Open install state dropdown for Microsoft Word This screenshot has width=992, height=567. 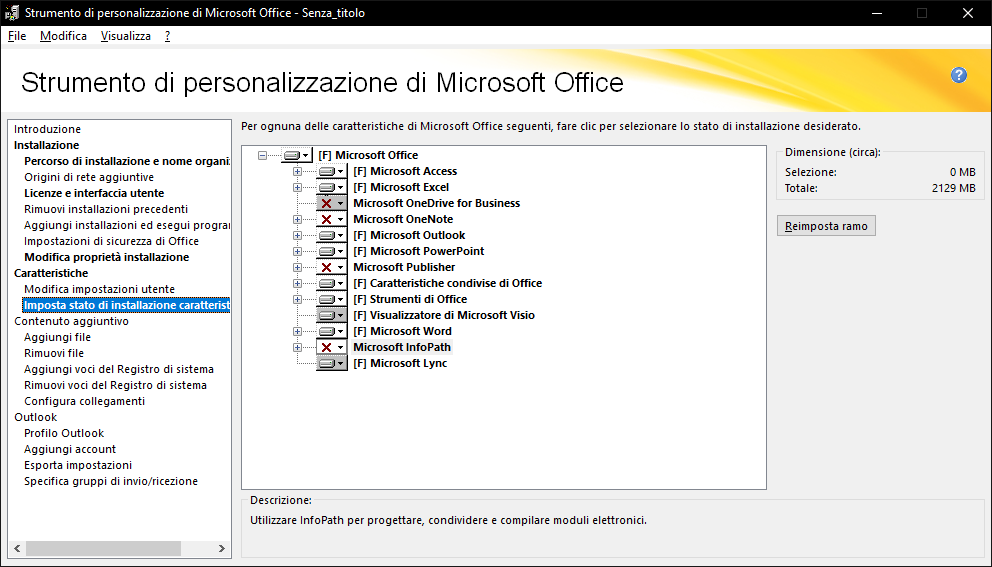pyautogui.click(x=332, y=332)
